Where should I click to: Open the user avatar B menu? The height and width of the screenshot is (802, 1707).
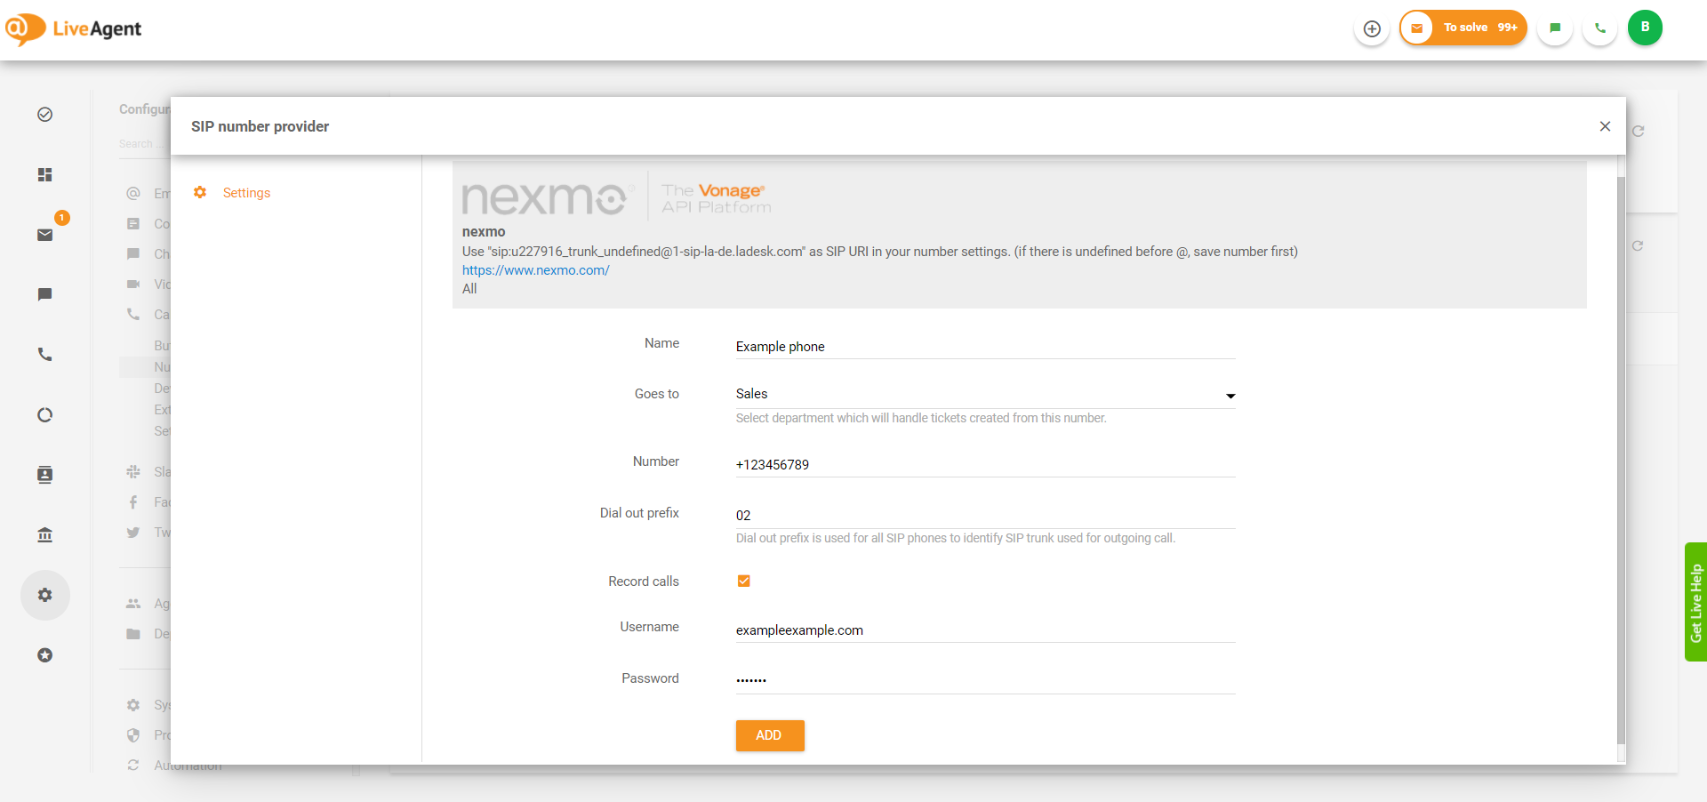(1645, 28)
